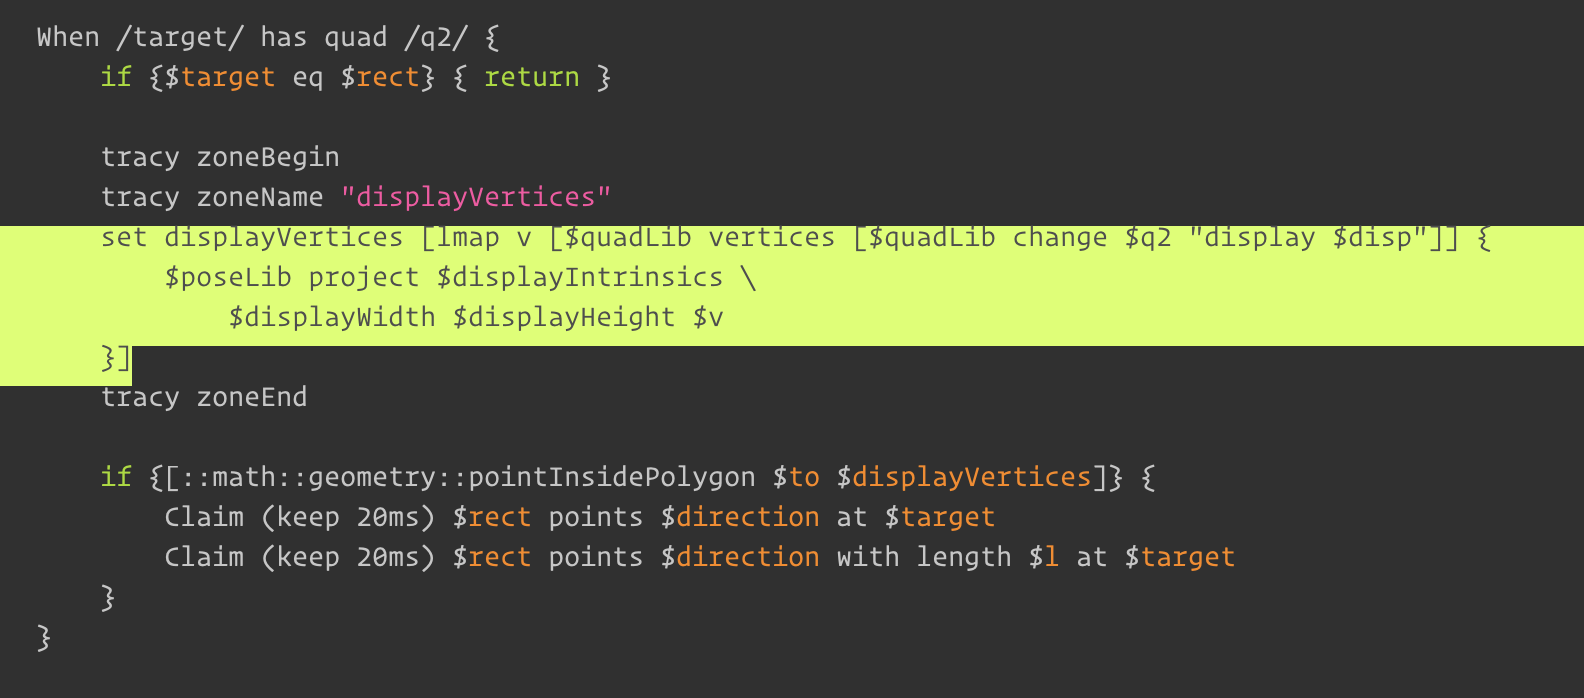1584x698 pixels.
Task: Click the /q2/ pattern on the first line
Action: click(x=436, y=37)
